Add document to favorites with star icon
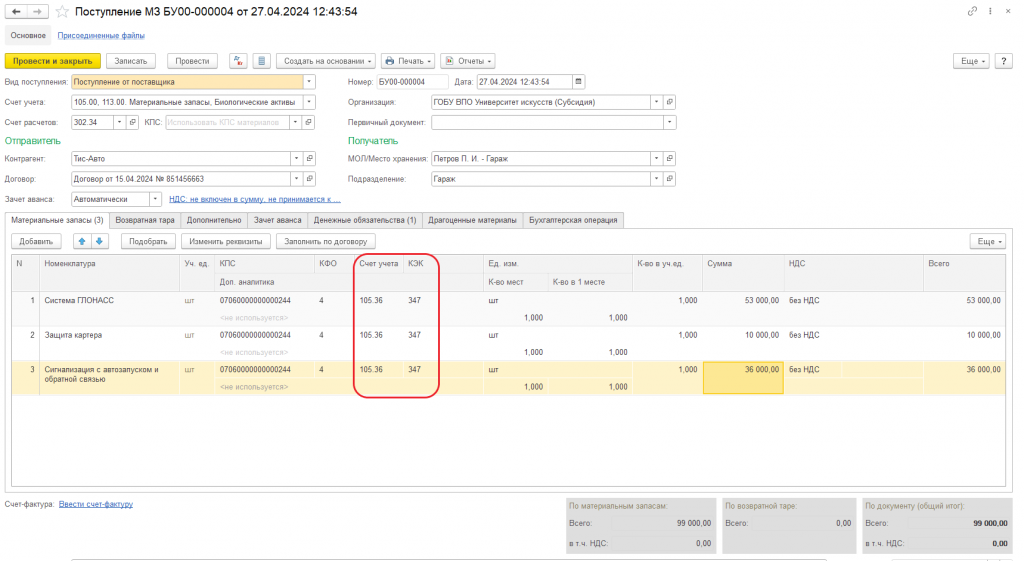 62,12
